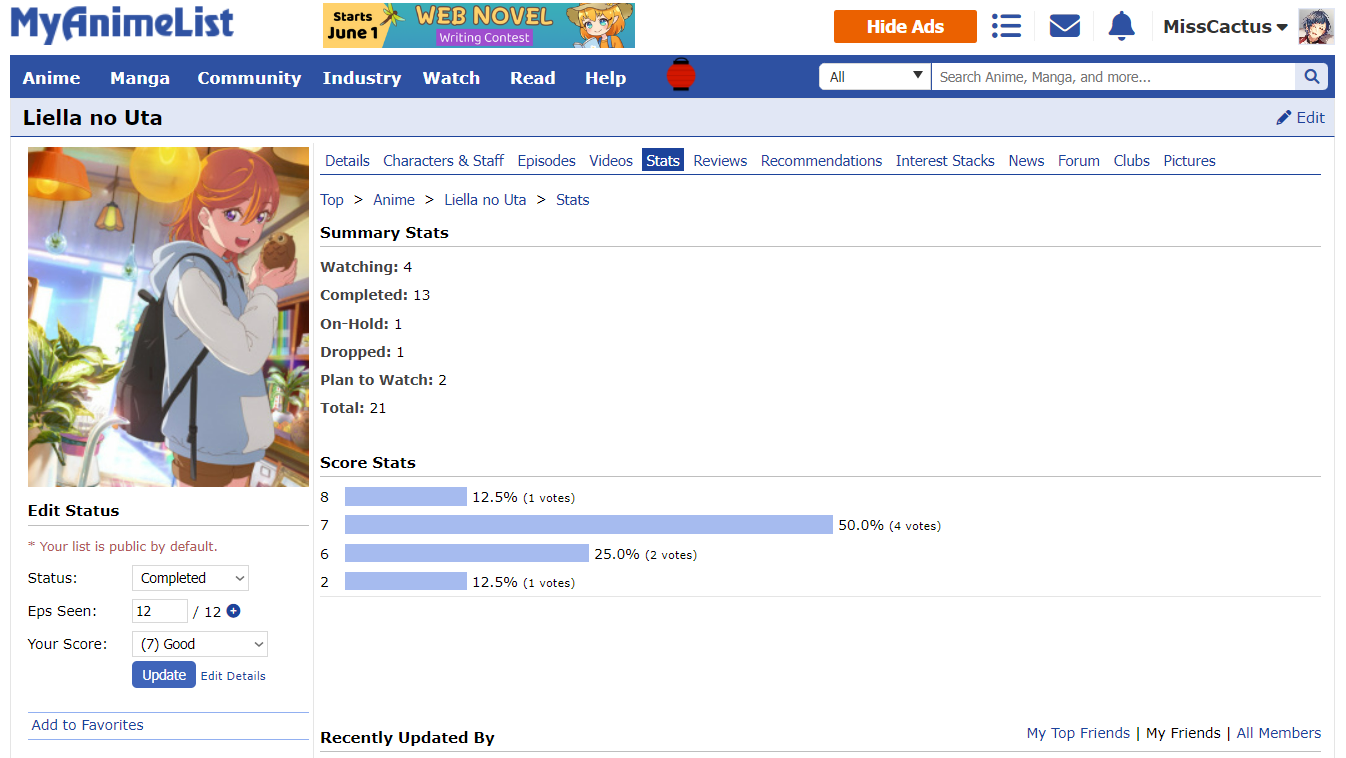1346x758 pixels.
Task: Switch to the Interest Stacks tab
Action: click(945, 160)
